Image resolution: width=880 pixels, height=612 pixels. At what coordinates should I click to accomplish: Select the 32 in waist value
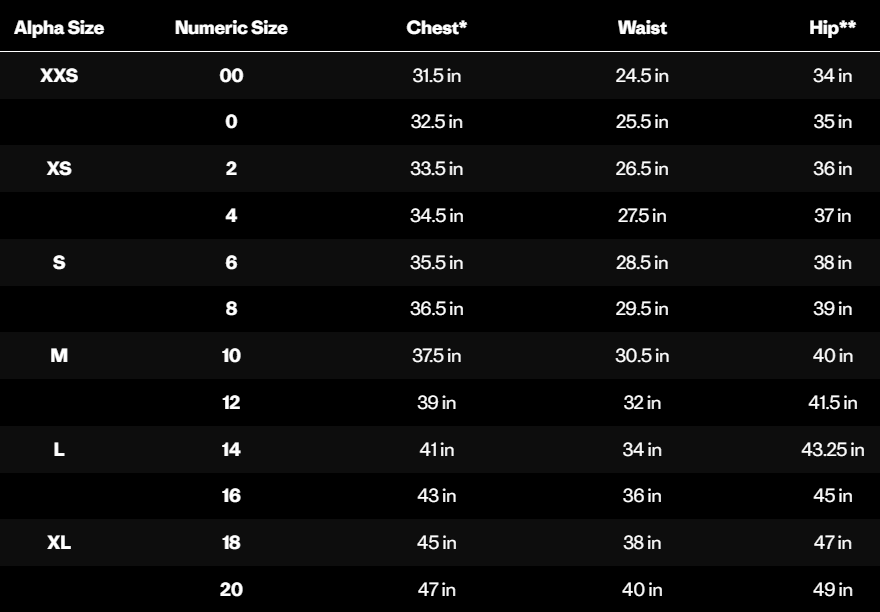click(642, 403)
